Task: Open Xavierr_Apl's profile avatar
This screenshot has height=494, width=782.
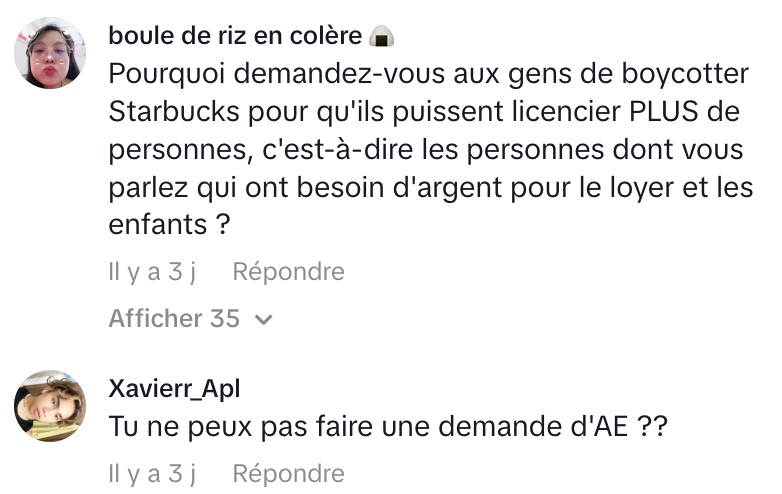Action: pos(50,405)
